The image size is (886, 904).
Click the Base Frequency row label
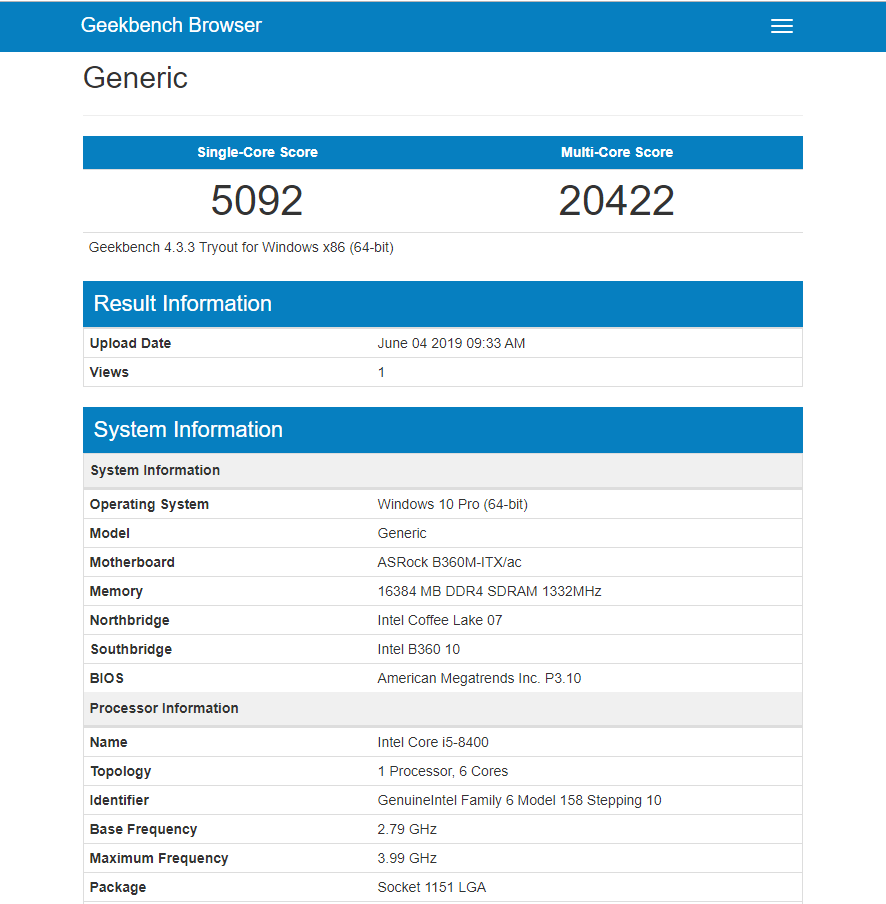pos(144,829)
